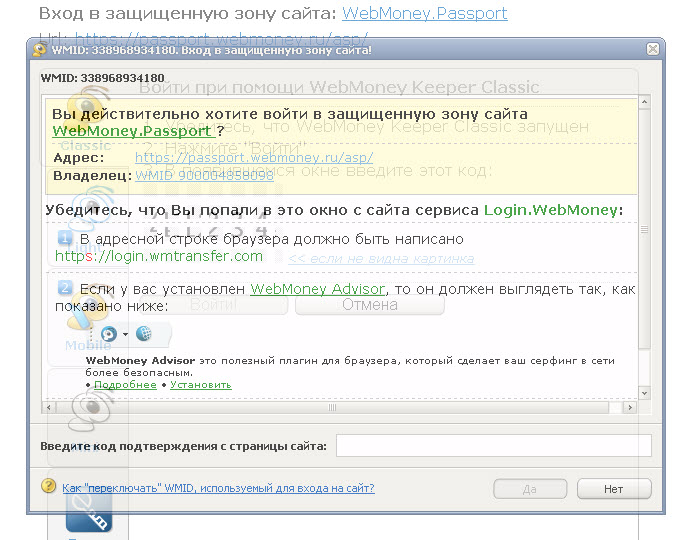Viewport: 691px width, 540px height.
Task: Close the WMID login dialog
Action: click(653, 49)
